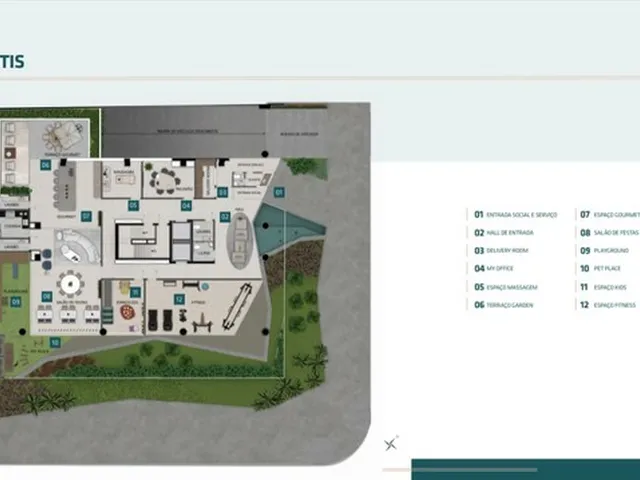Select marker 10 near the pet place
The width and height of the screenshot is (640, 480).
pyautogui.click(x=55, y=342)
